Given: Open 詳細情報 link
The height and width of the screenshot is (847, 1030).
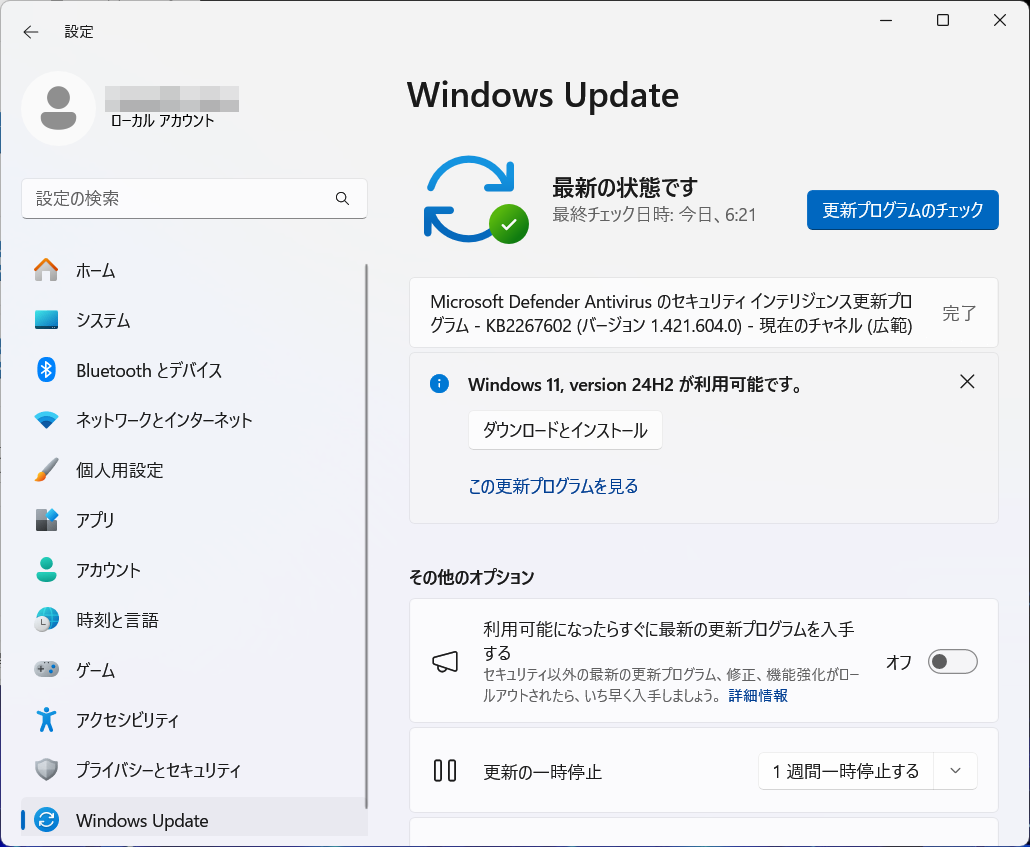Looking at the screenshot, I should [758, 696].
